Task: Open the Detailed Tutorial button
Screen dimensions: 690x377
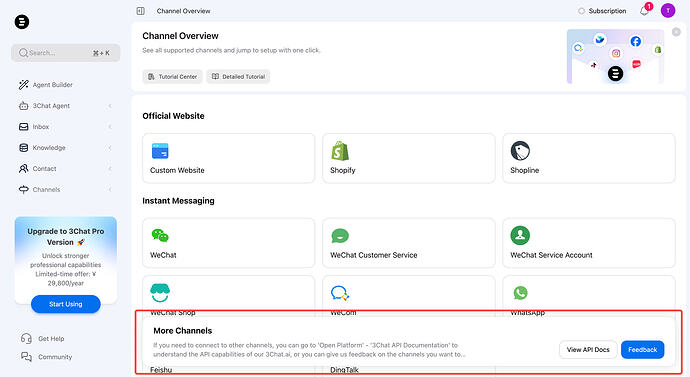Action: (238, 77)
